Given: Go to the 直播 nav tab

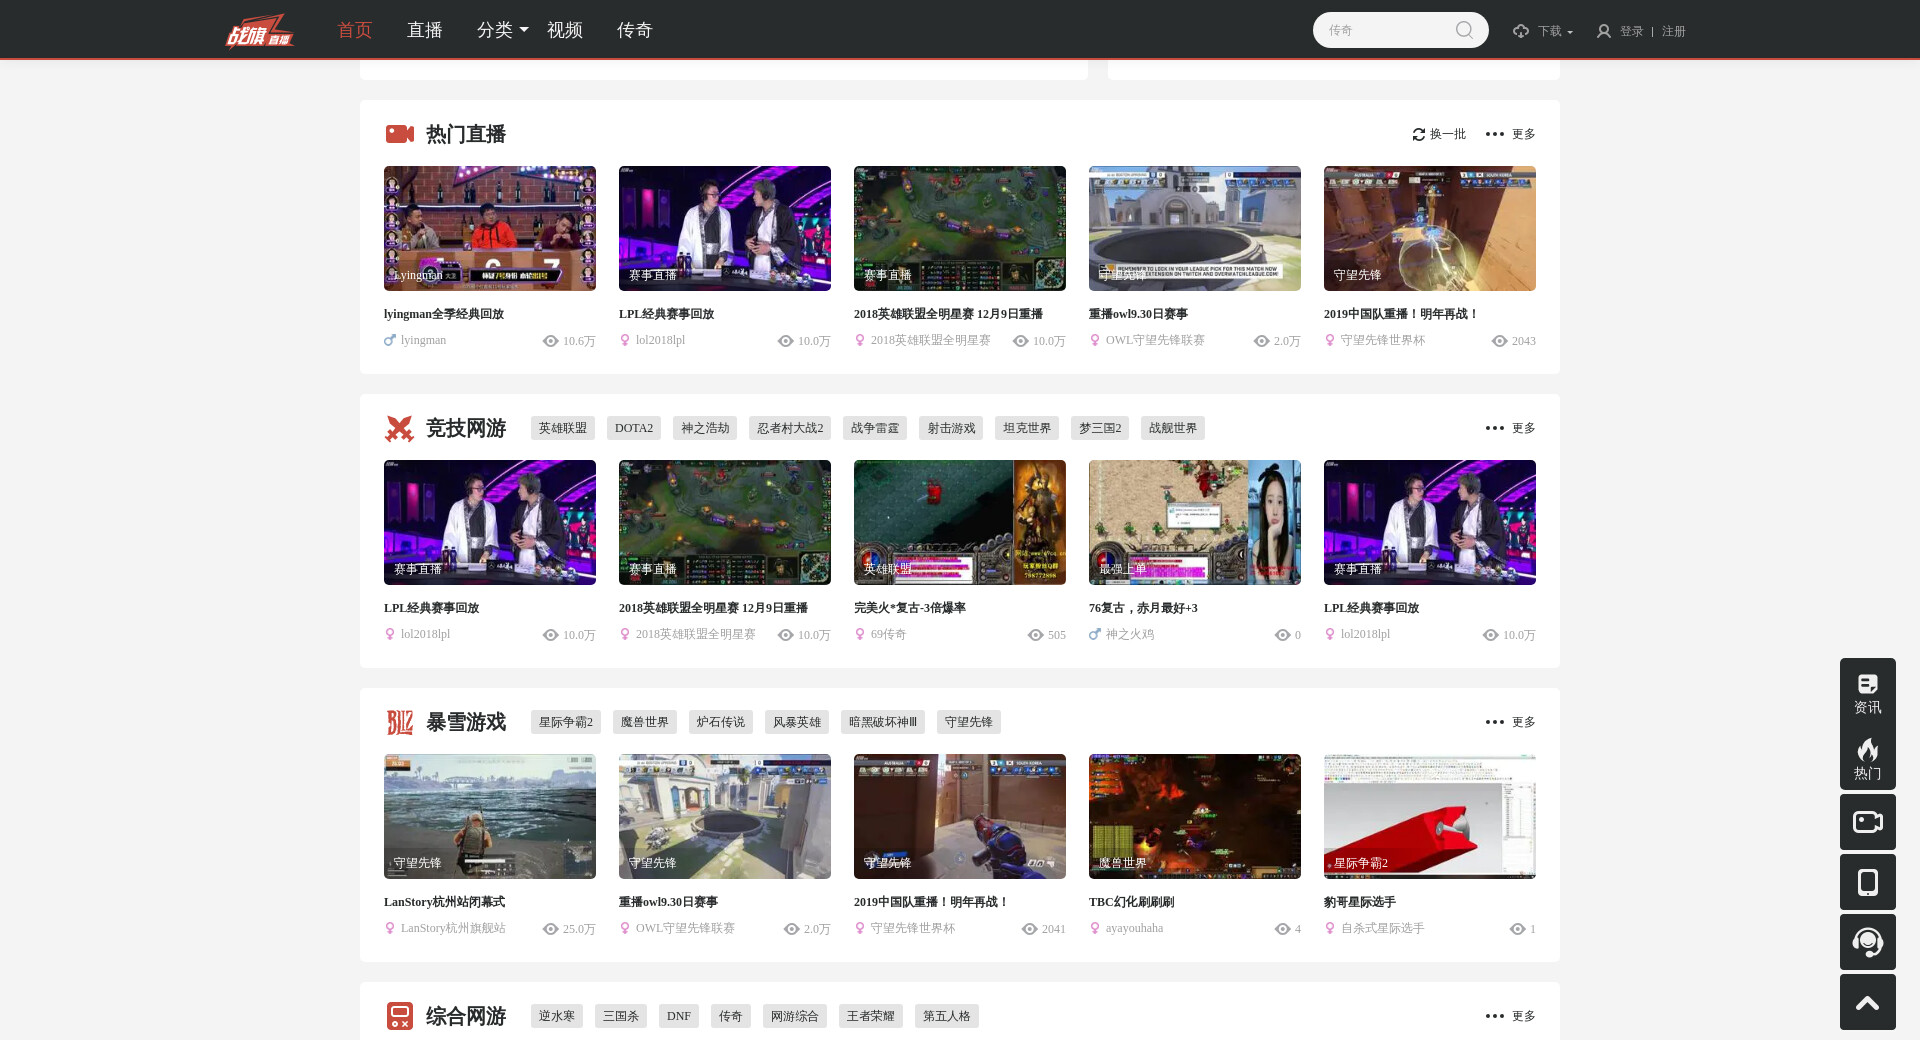Looking at the screenshot, I should (x=424, y=30).
